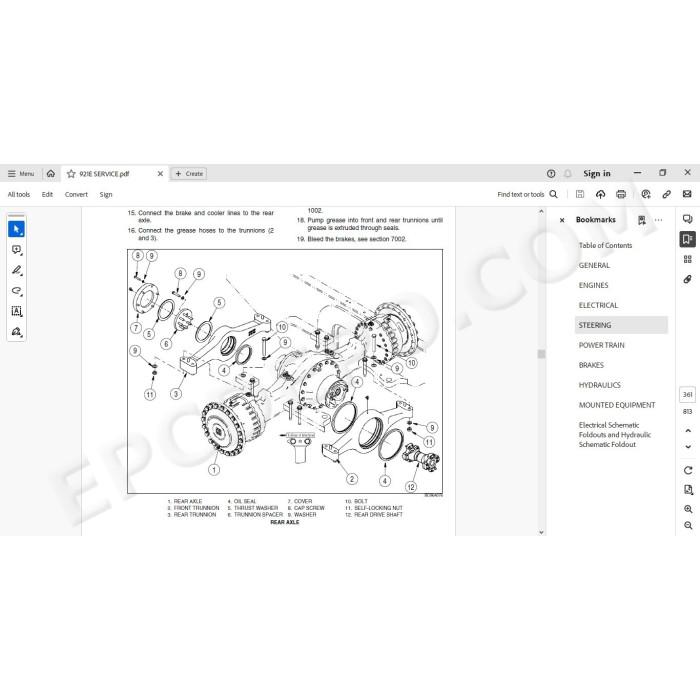Select the add comment tool
The height and width of the screenshot is (700, 700).
pos(17,250)
